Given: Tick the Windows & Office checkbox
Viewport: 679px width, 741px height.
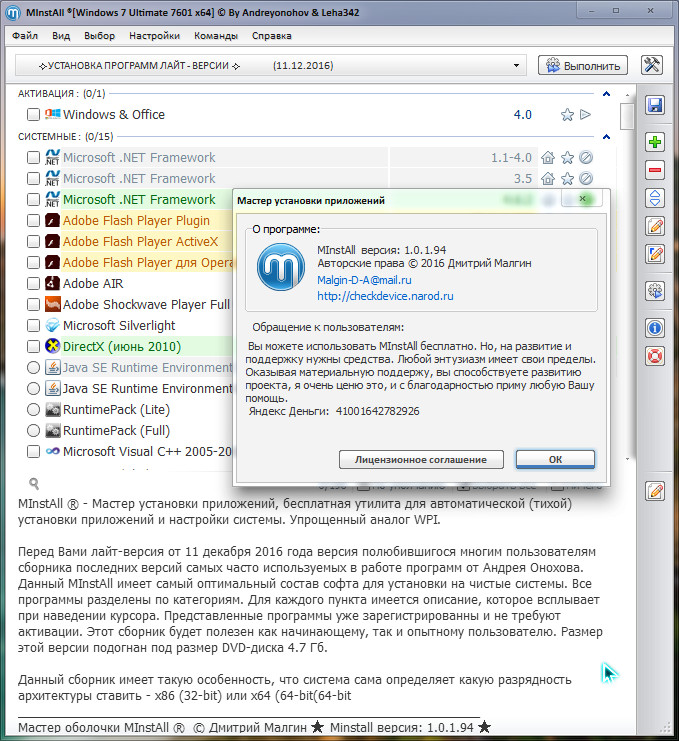Looking at the screenshot, I should click(x=33, y=114).
